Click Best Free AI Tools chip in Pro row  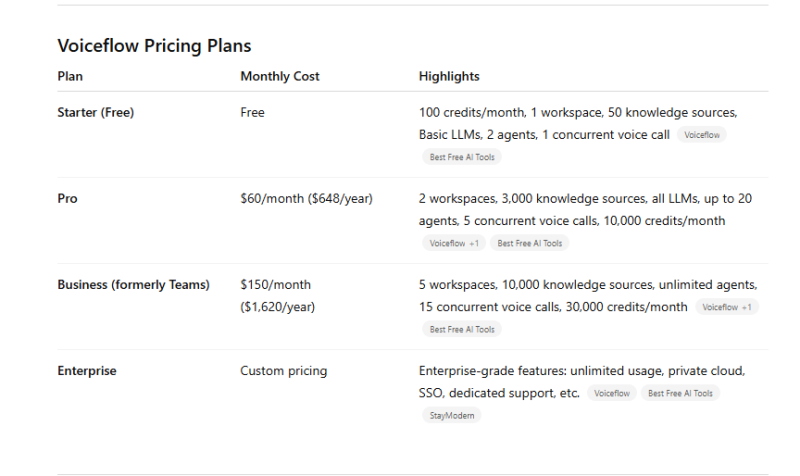pyautogui.click(x=529, y=243)
